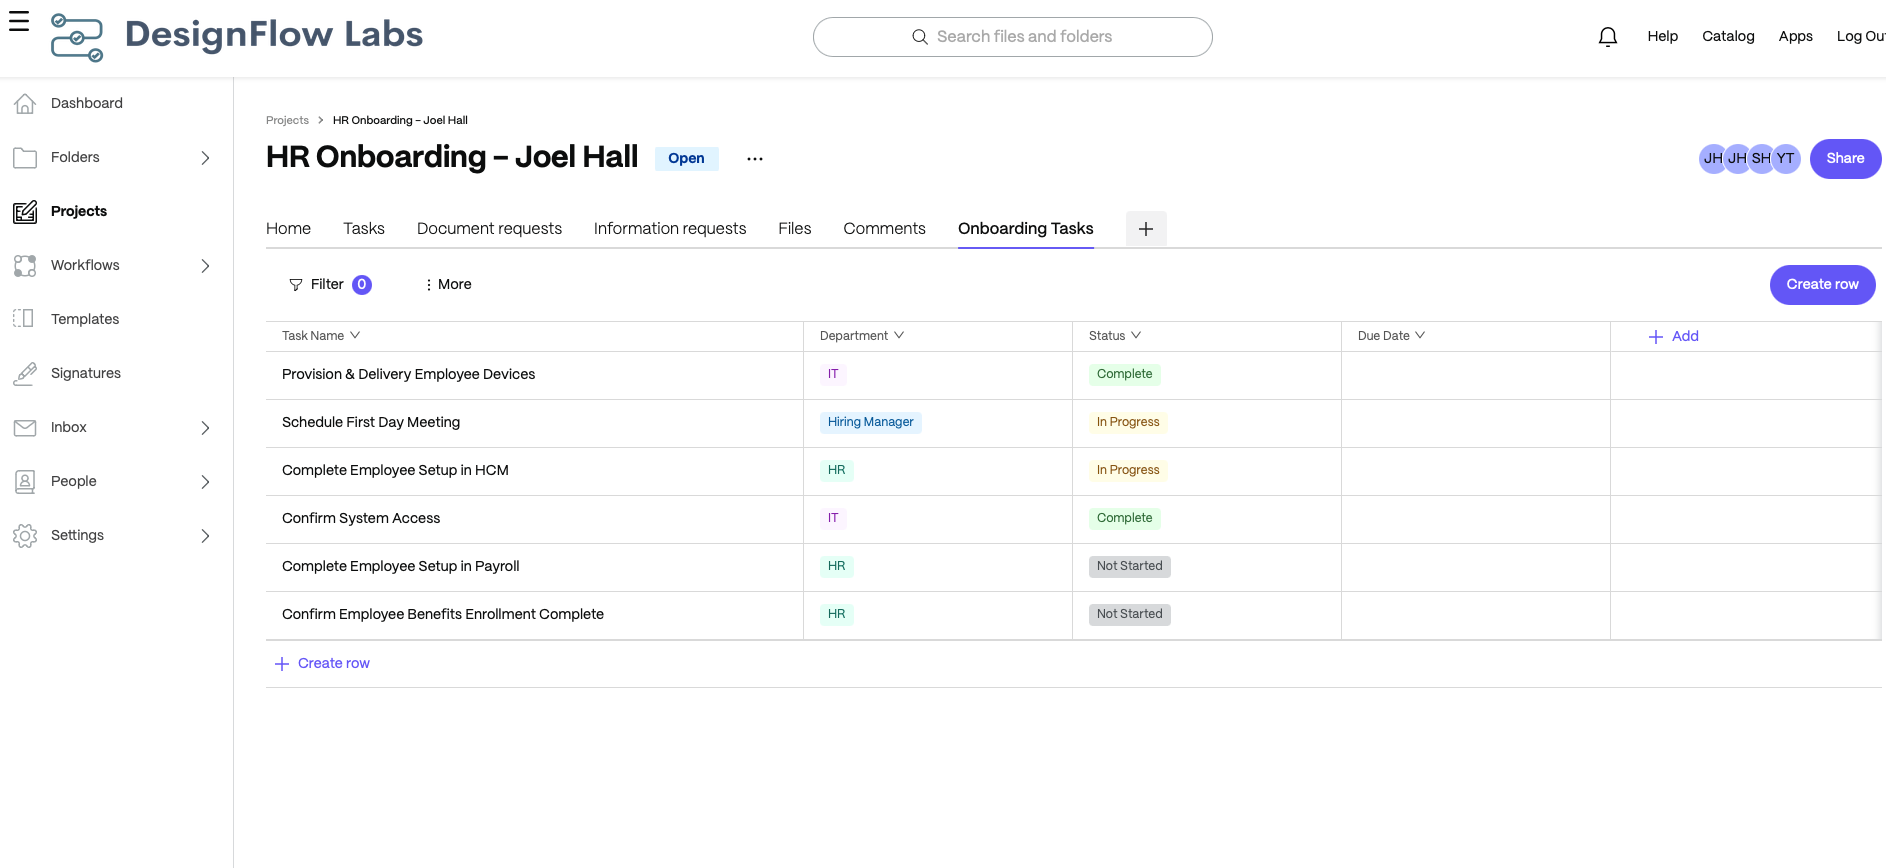The image size is (1886, 868).
Task: Click the purple Share button
Action: pyautogui.click(x=1844, y=159)
